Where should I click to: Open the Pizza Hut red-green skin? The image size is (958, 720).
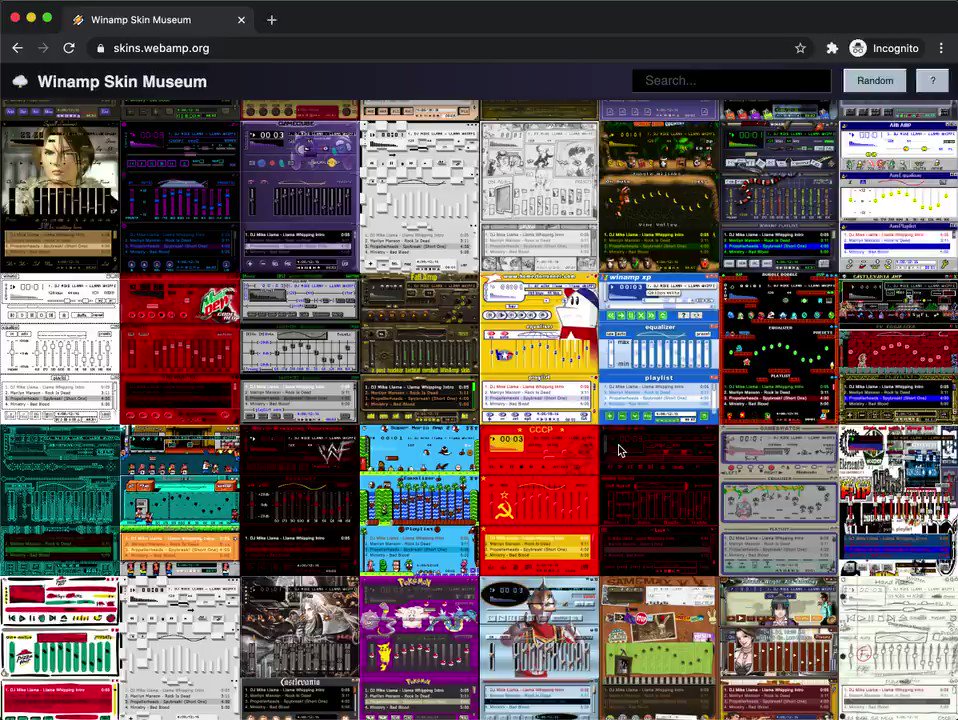(60, 648)
